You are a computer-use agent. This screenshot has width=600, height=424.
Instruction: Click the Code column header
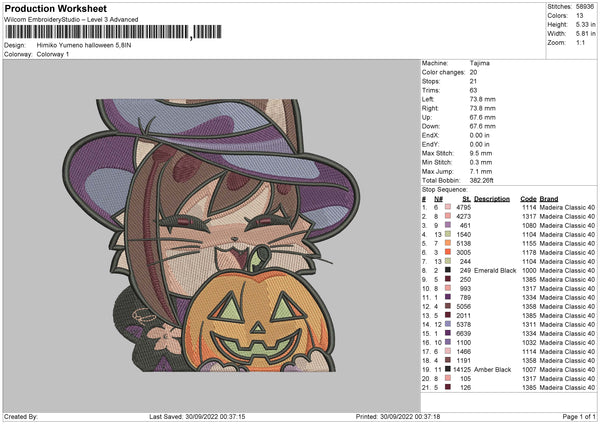click(x=528, y=198)
